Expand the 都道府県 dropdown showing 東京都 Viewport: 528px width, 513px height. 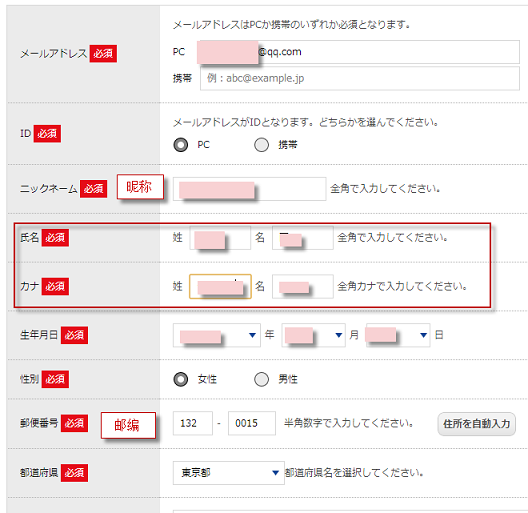point(229,473)
